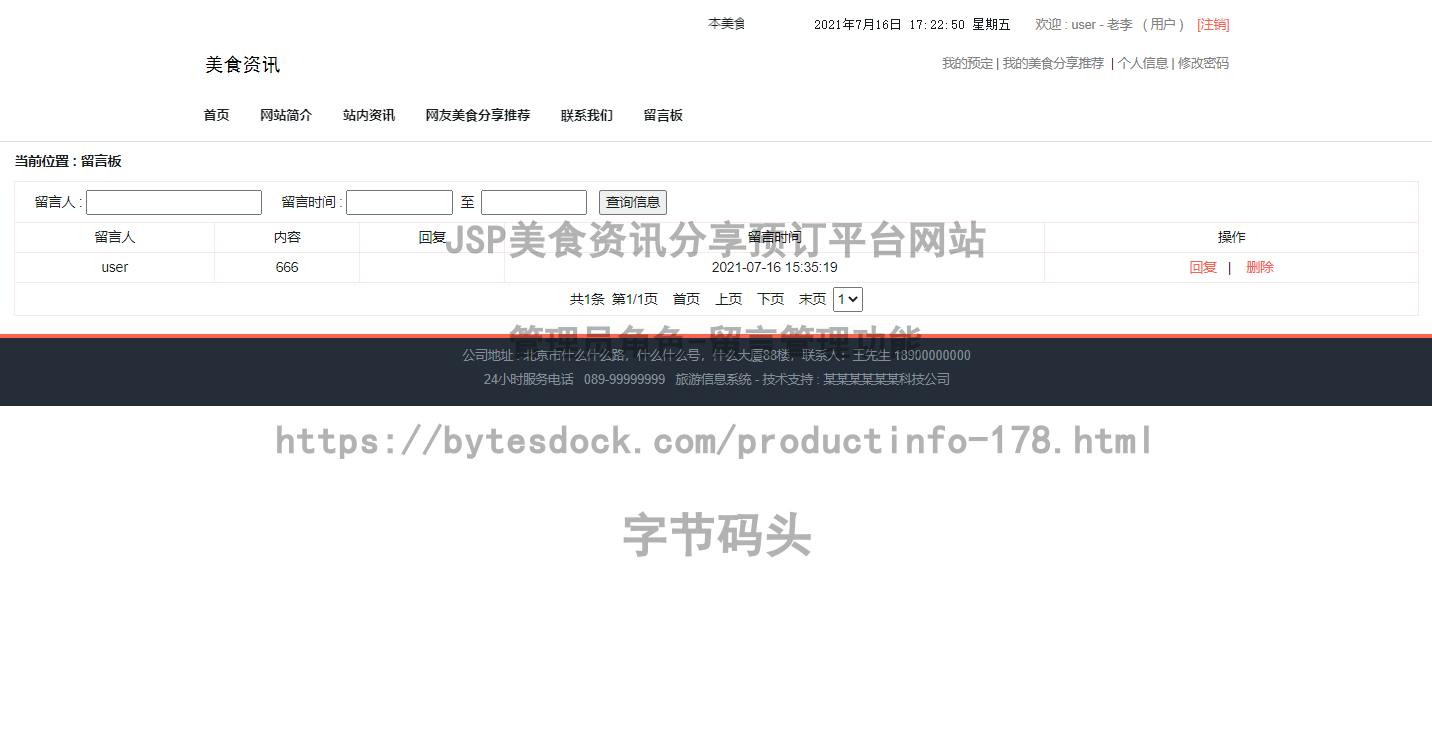This screenshot has height=732, width=1432.
Task: Open 我的预定 page
Action: click(966, 63)
